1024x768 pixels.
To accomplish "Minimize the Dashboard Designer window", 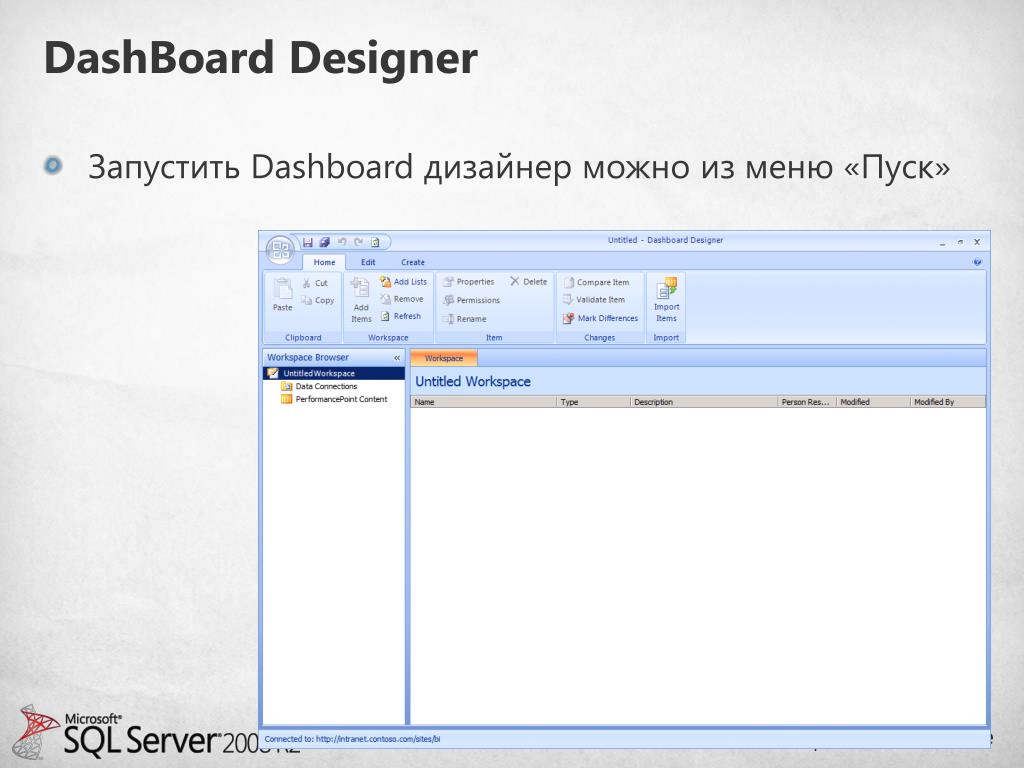I will [942, 242].
